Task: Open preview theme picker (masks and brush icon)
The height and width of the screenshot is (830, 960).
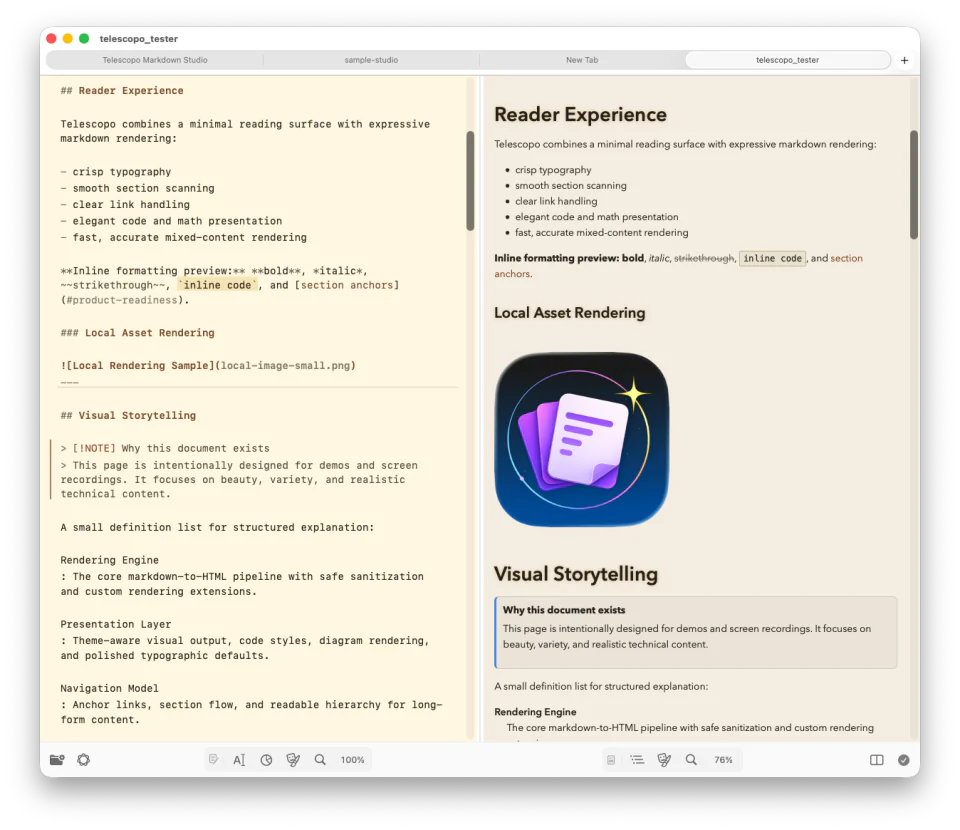Action: (664, 760)
